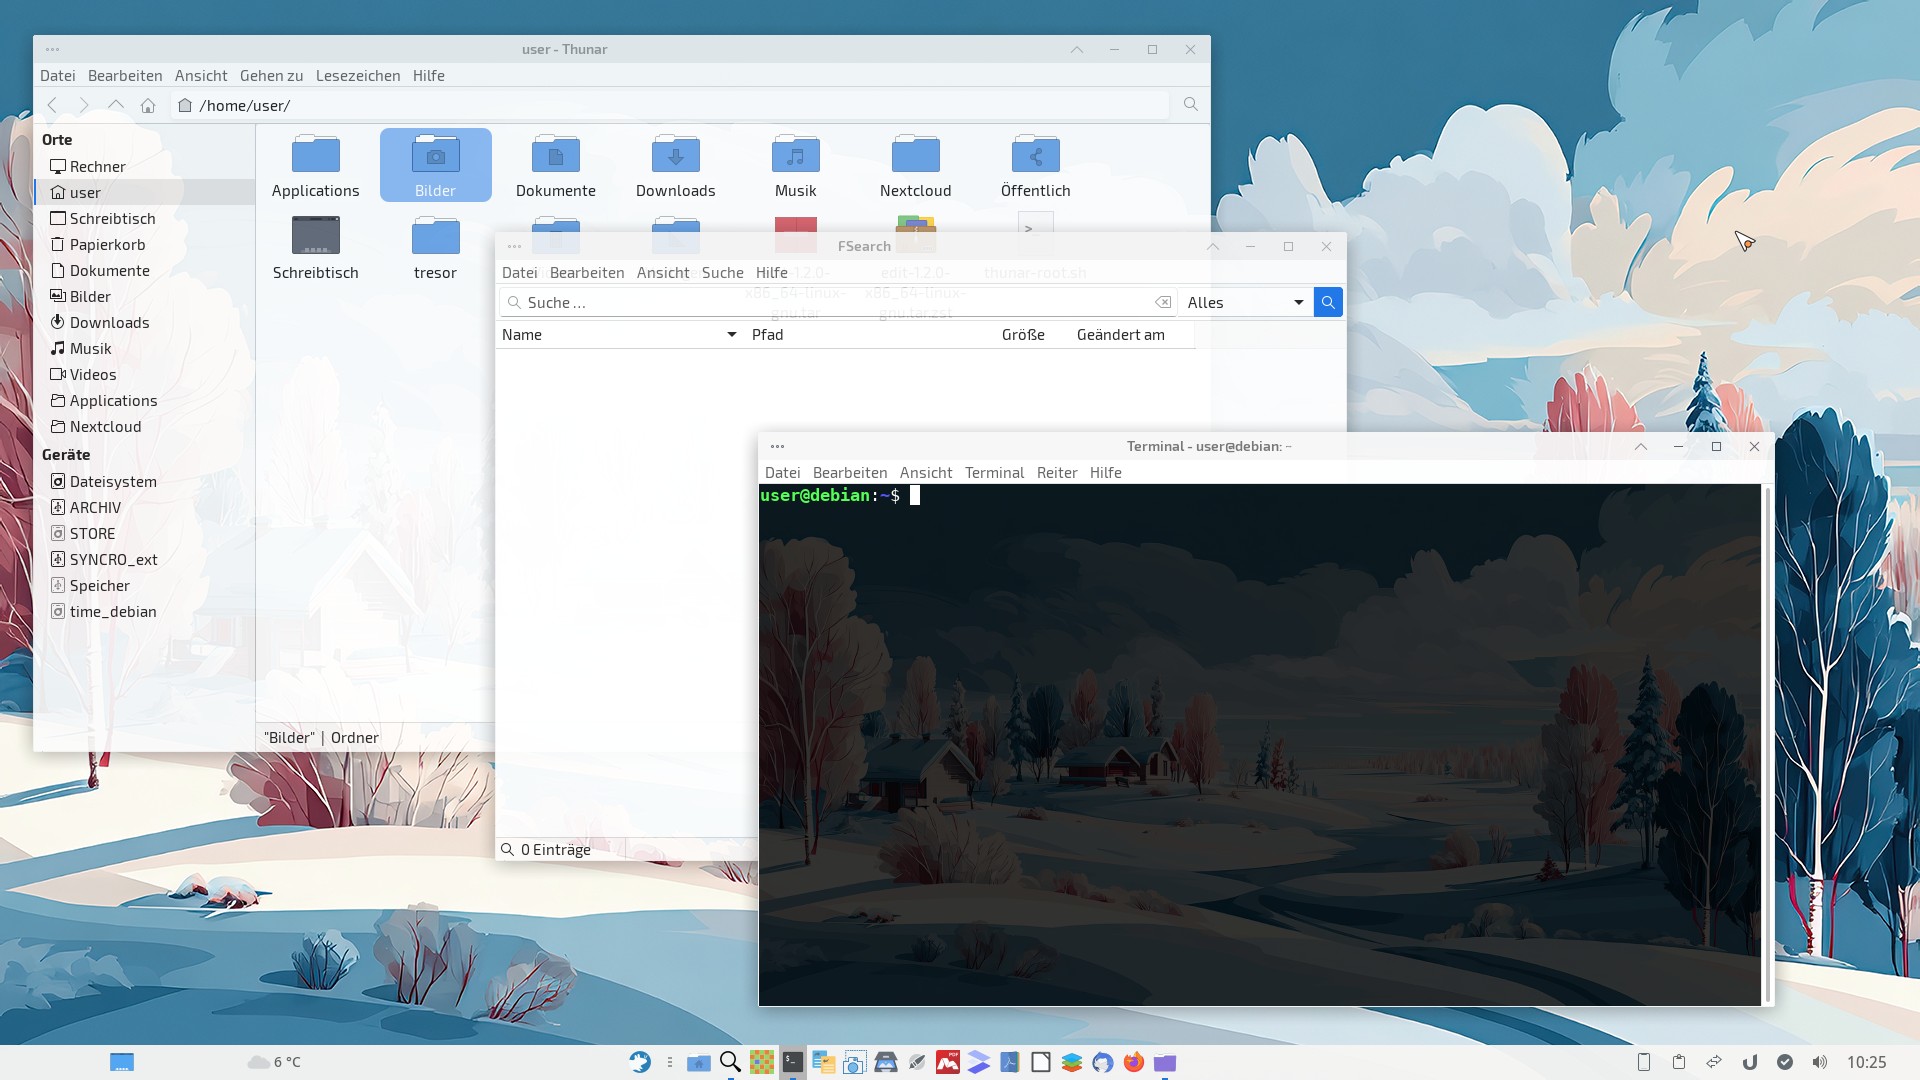Select SYNCRO_ext device in sidebar
Image resolution: width=1920 pixels, height=1080 pixels.
pyautogui.click(x=113, y=560)
